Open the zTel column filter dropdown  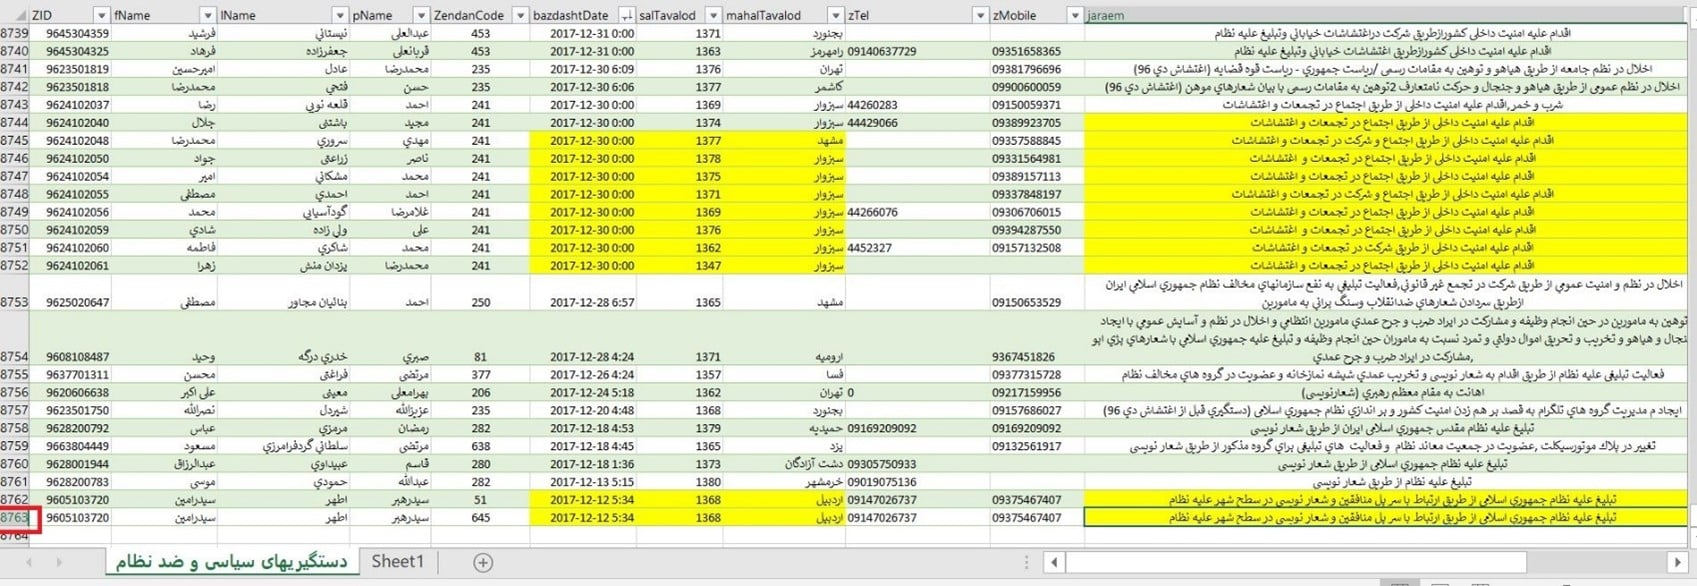980,15
